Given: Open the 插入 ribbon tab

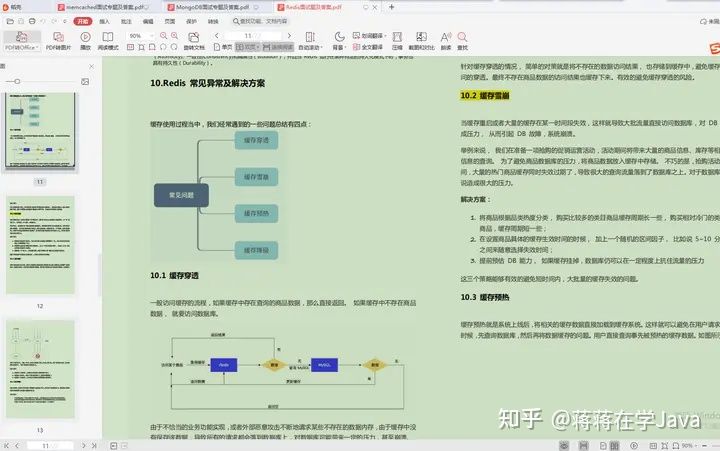Looking at the screenshot, I should (x=104, y=21).
